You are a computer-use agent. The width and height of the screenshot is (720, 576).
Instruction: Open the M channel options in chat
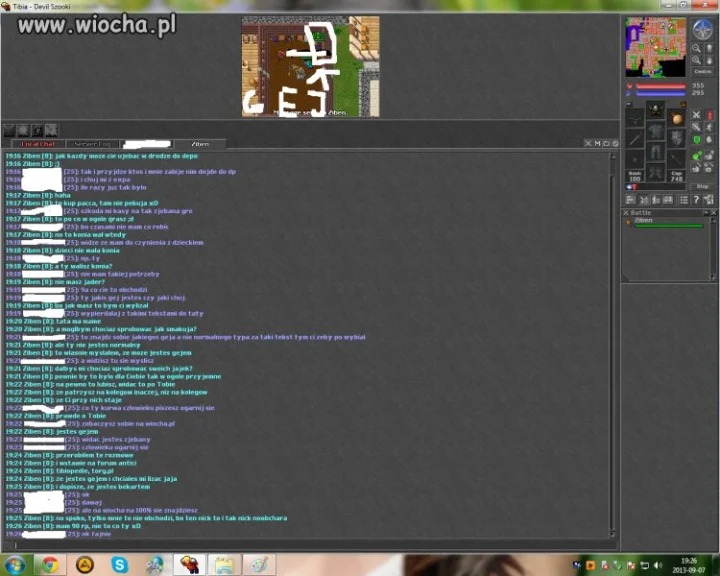[x=597, y=144]
